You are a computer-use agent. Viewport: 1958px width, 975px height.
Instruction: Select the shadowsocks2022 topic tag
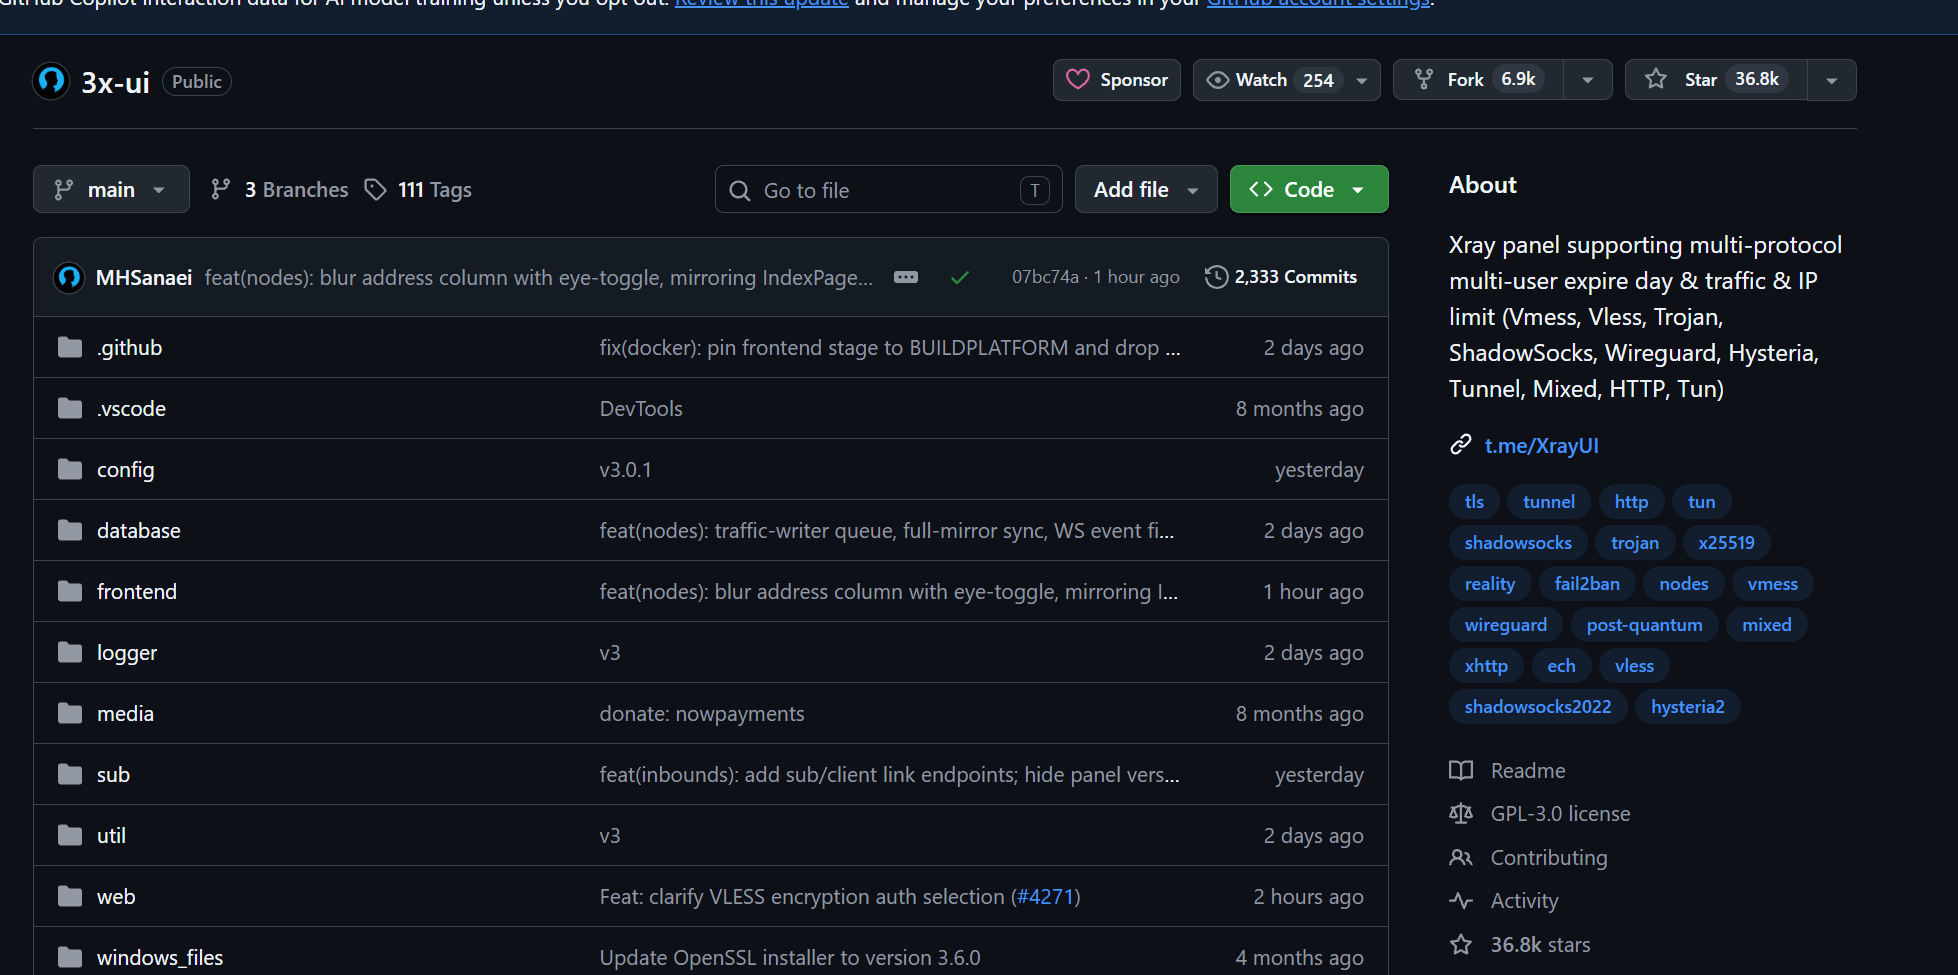point(1538,706)
